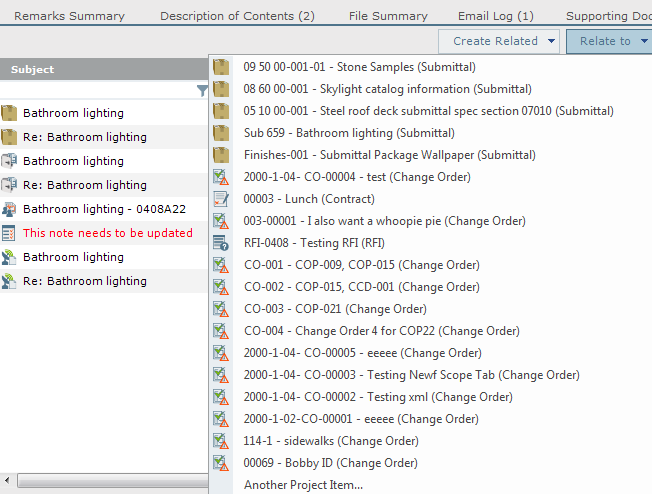Select 'CO-002 - COP-015, CCD-001' entry text

point(362,287)
